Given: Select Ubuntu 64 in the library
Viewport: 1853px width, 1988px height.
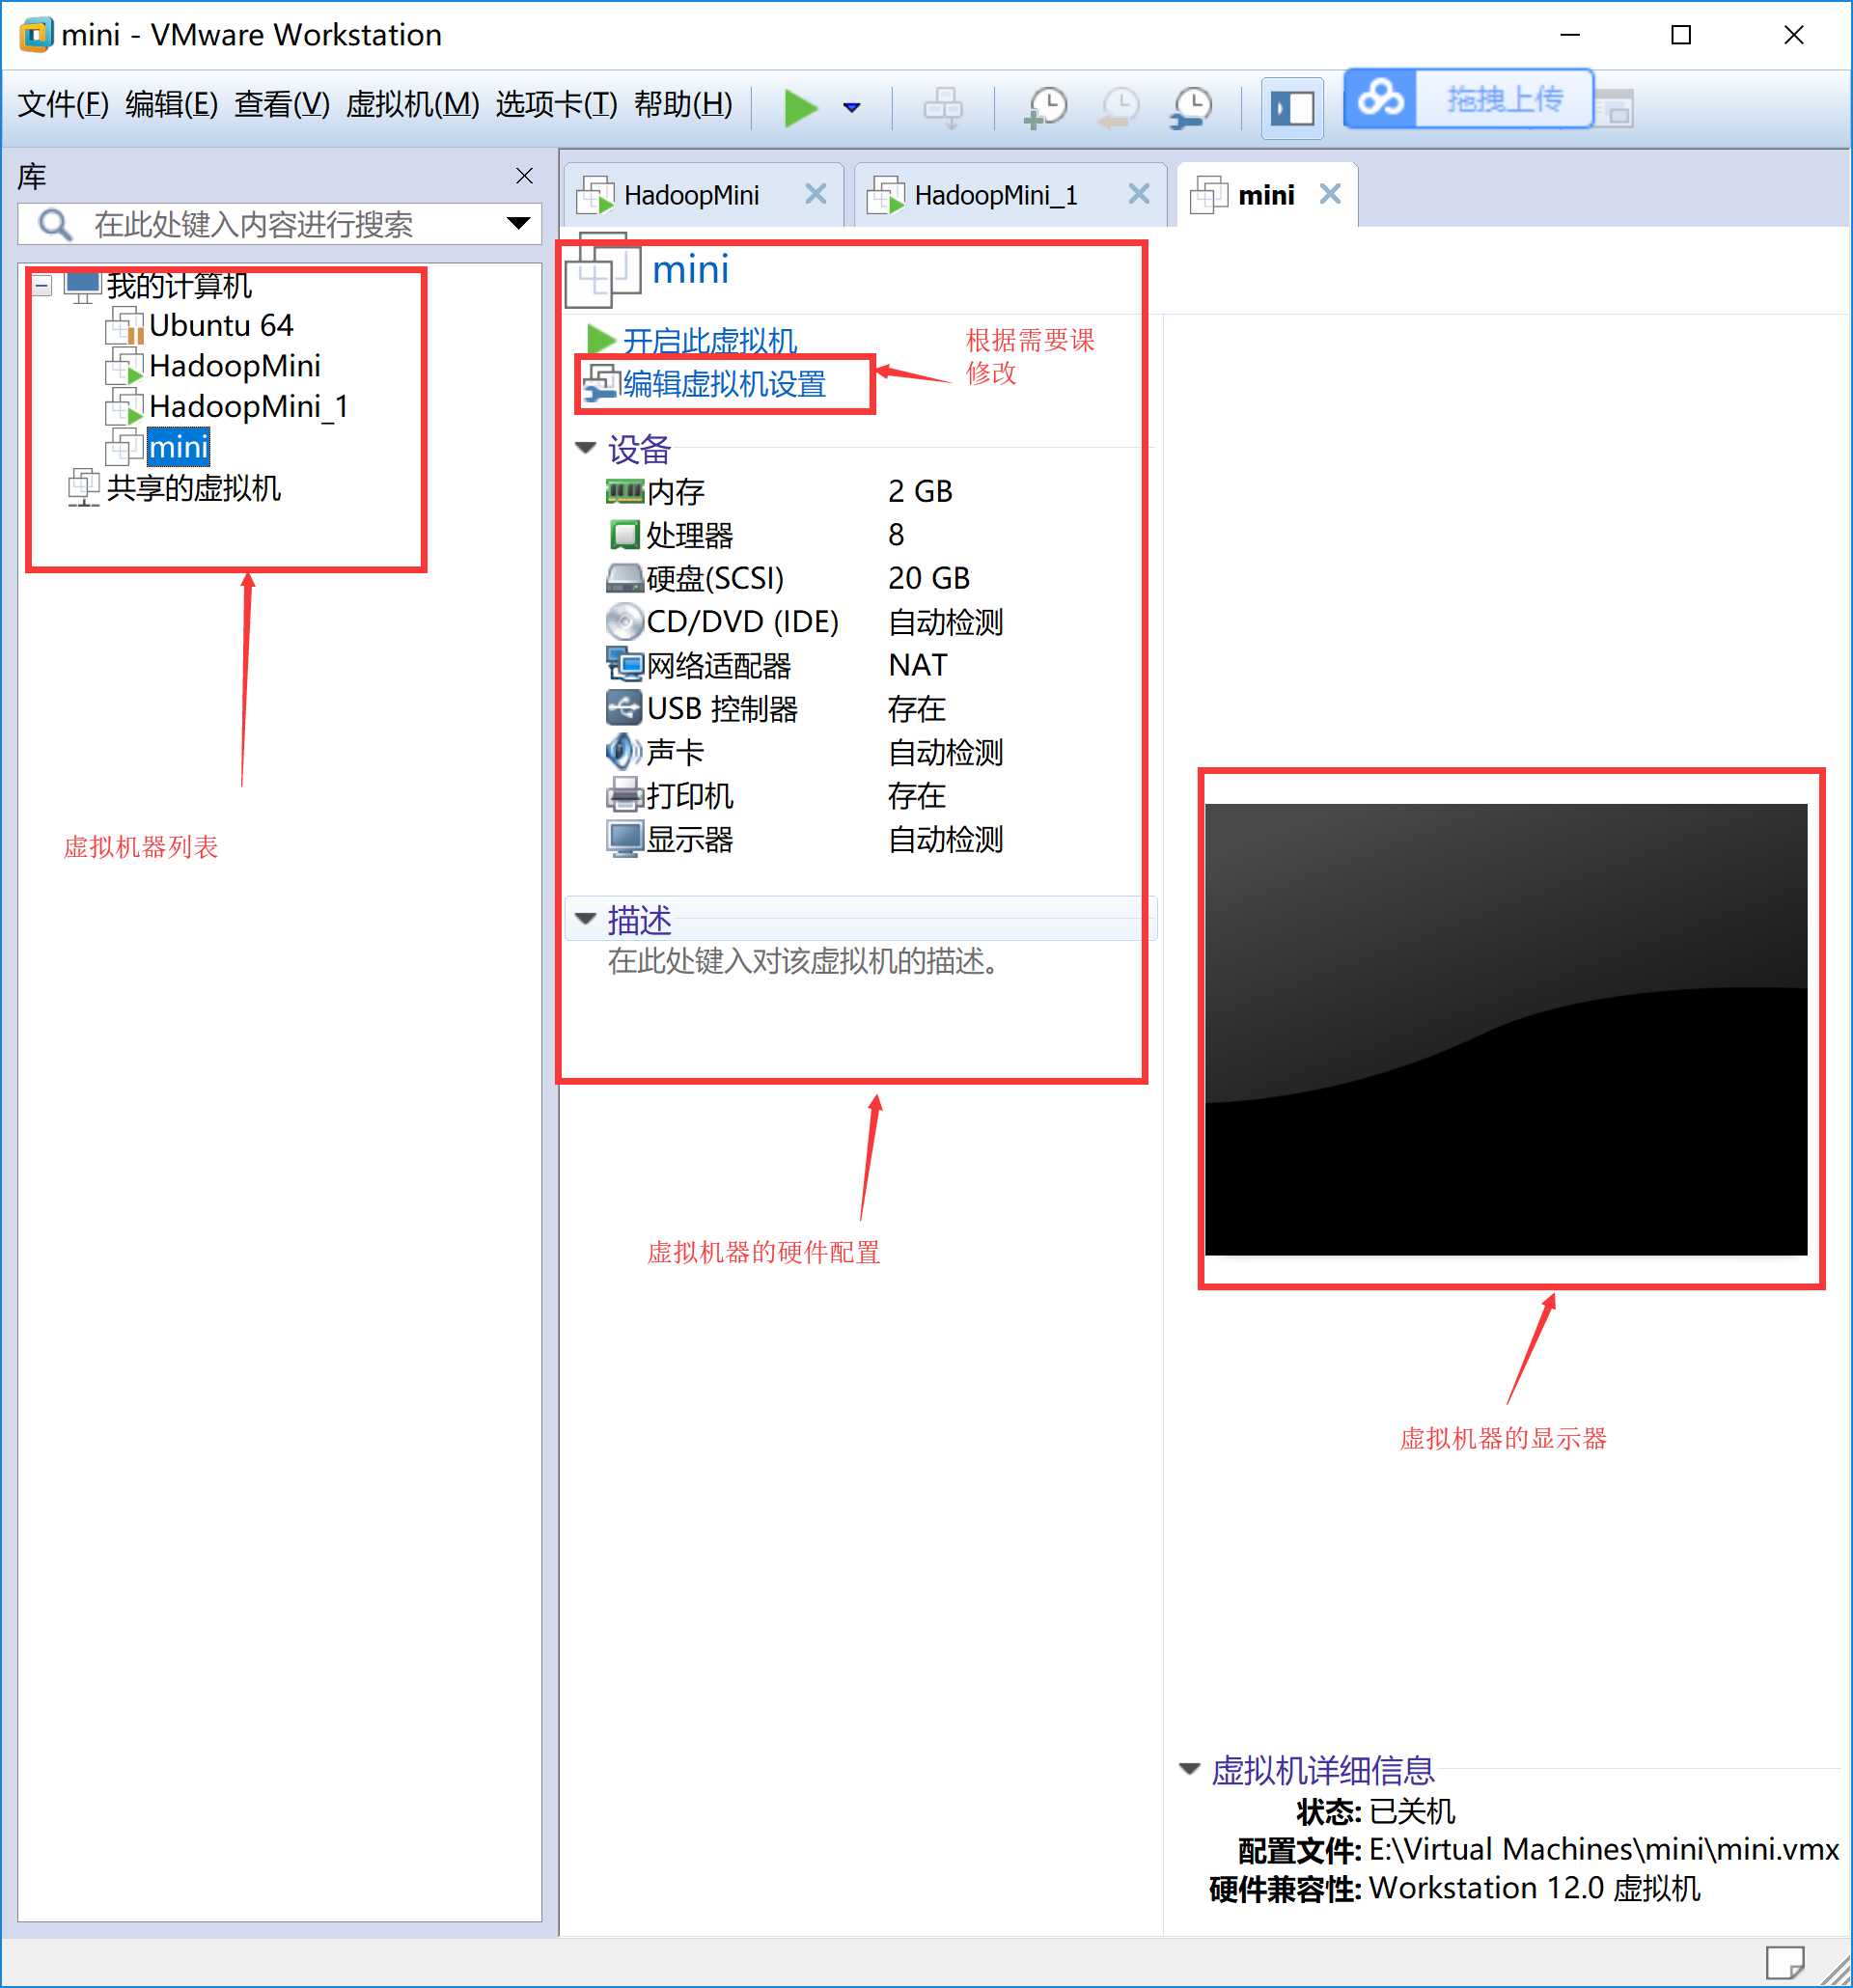Looking at the screenshot, I should pyautogui.click(x=221, y=326).
